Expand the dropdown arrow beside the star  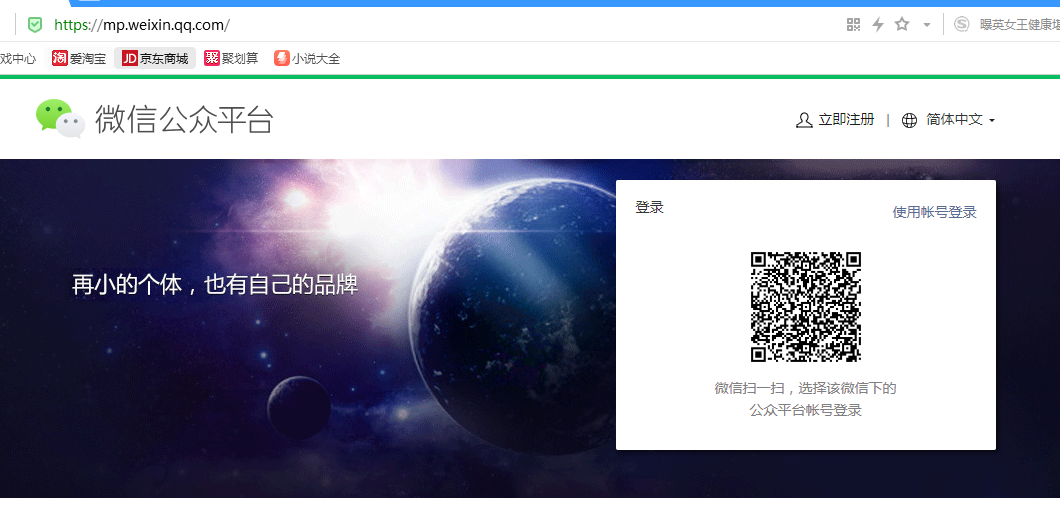[927, 25]
